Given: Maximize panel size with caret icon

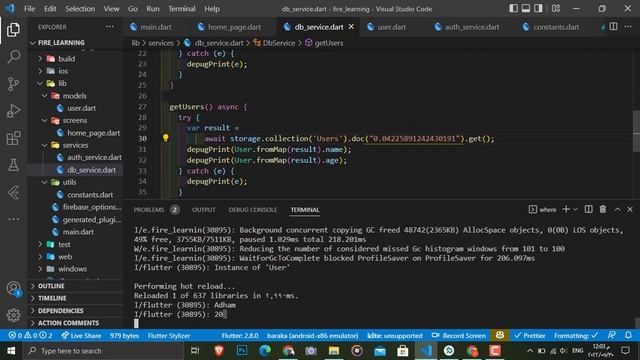Looking at the screenshot, I should pos(618,209).
